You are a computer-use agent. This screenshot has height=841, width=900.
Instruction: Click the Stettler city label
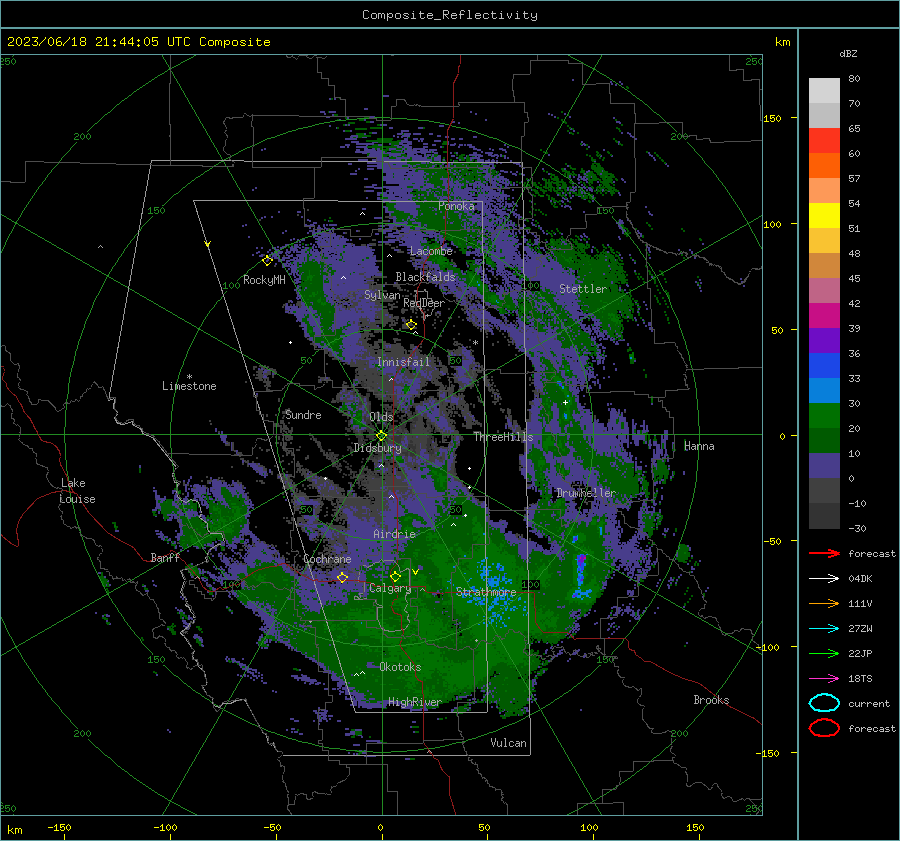583,289
